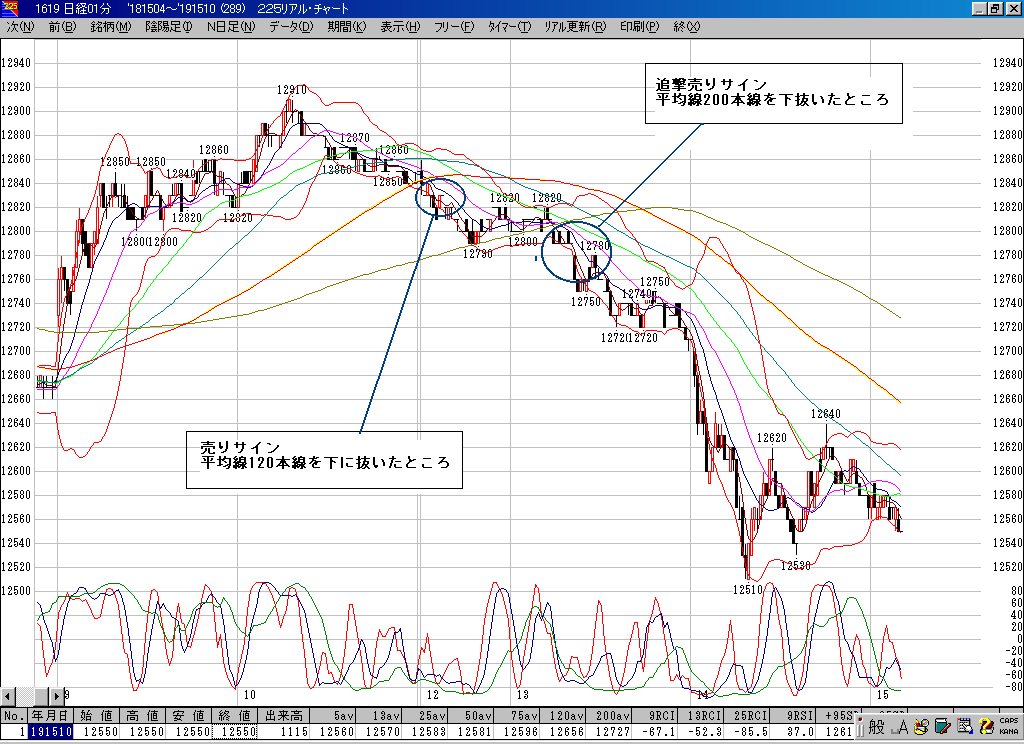Viewport: 1024px width, 744px height.
Task: Toggle CAPS KANA lock indicator
Action: pyautogui.click(x=1007, y=727)
